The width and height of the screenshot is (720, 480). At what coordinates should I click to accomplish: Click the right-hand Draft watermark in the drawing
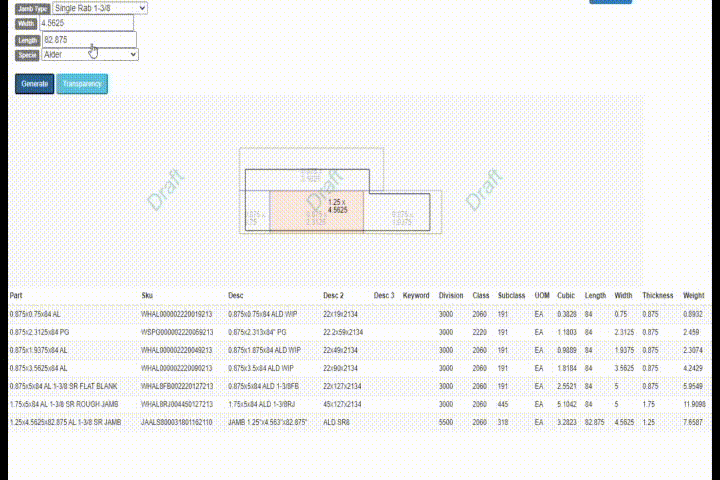point(484,189)
